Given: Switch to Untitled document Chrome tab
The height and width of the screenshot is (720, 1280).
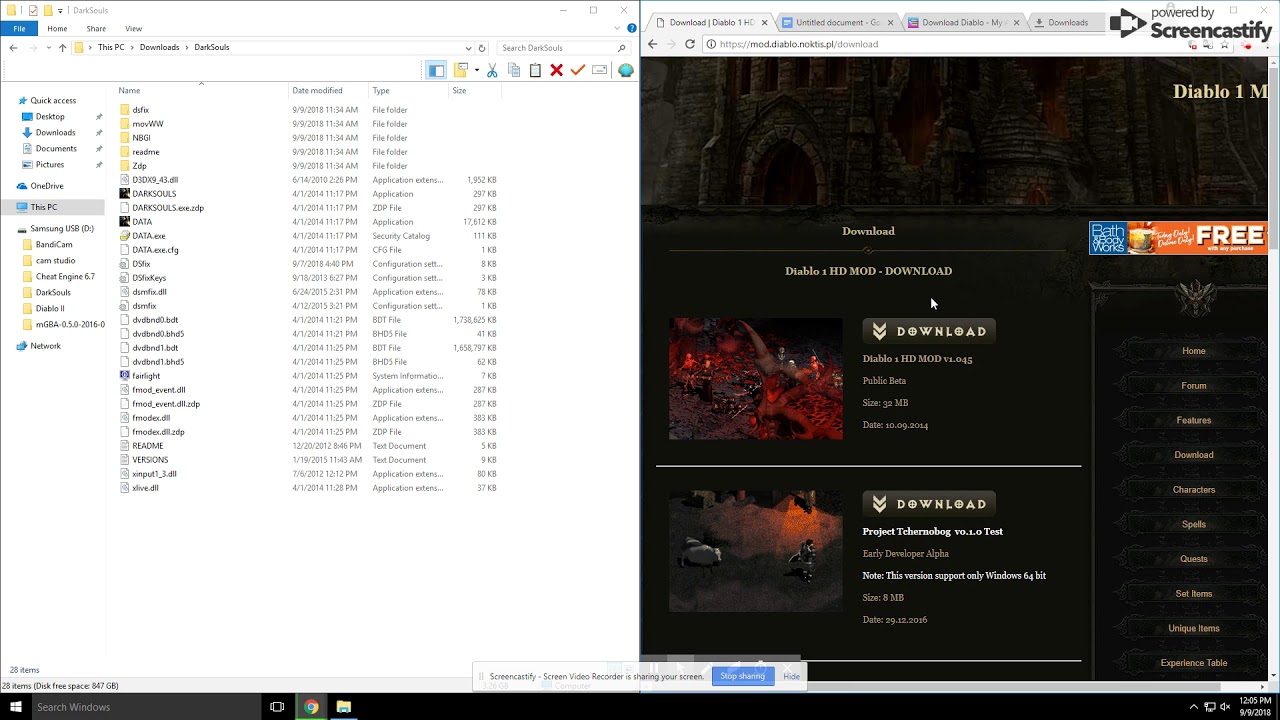Looking at the screenshot, I should click(x=838, y=22).
